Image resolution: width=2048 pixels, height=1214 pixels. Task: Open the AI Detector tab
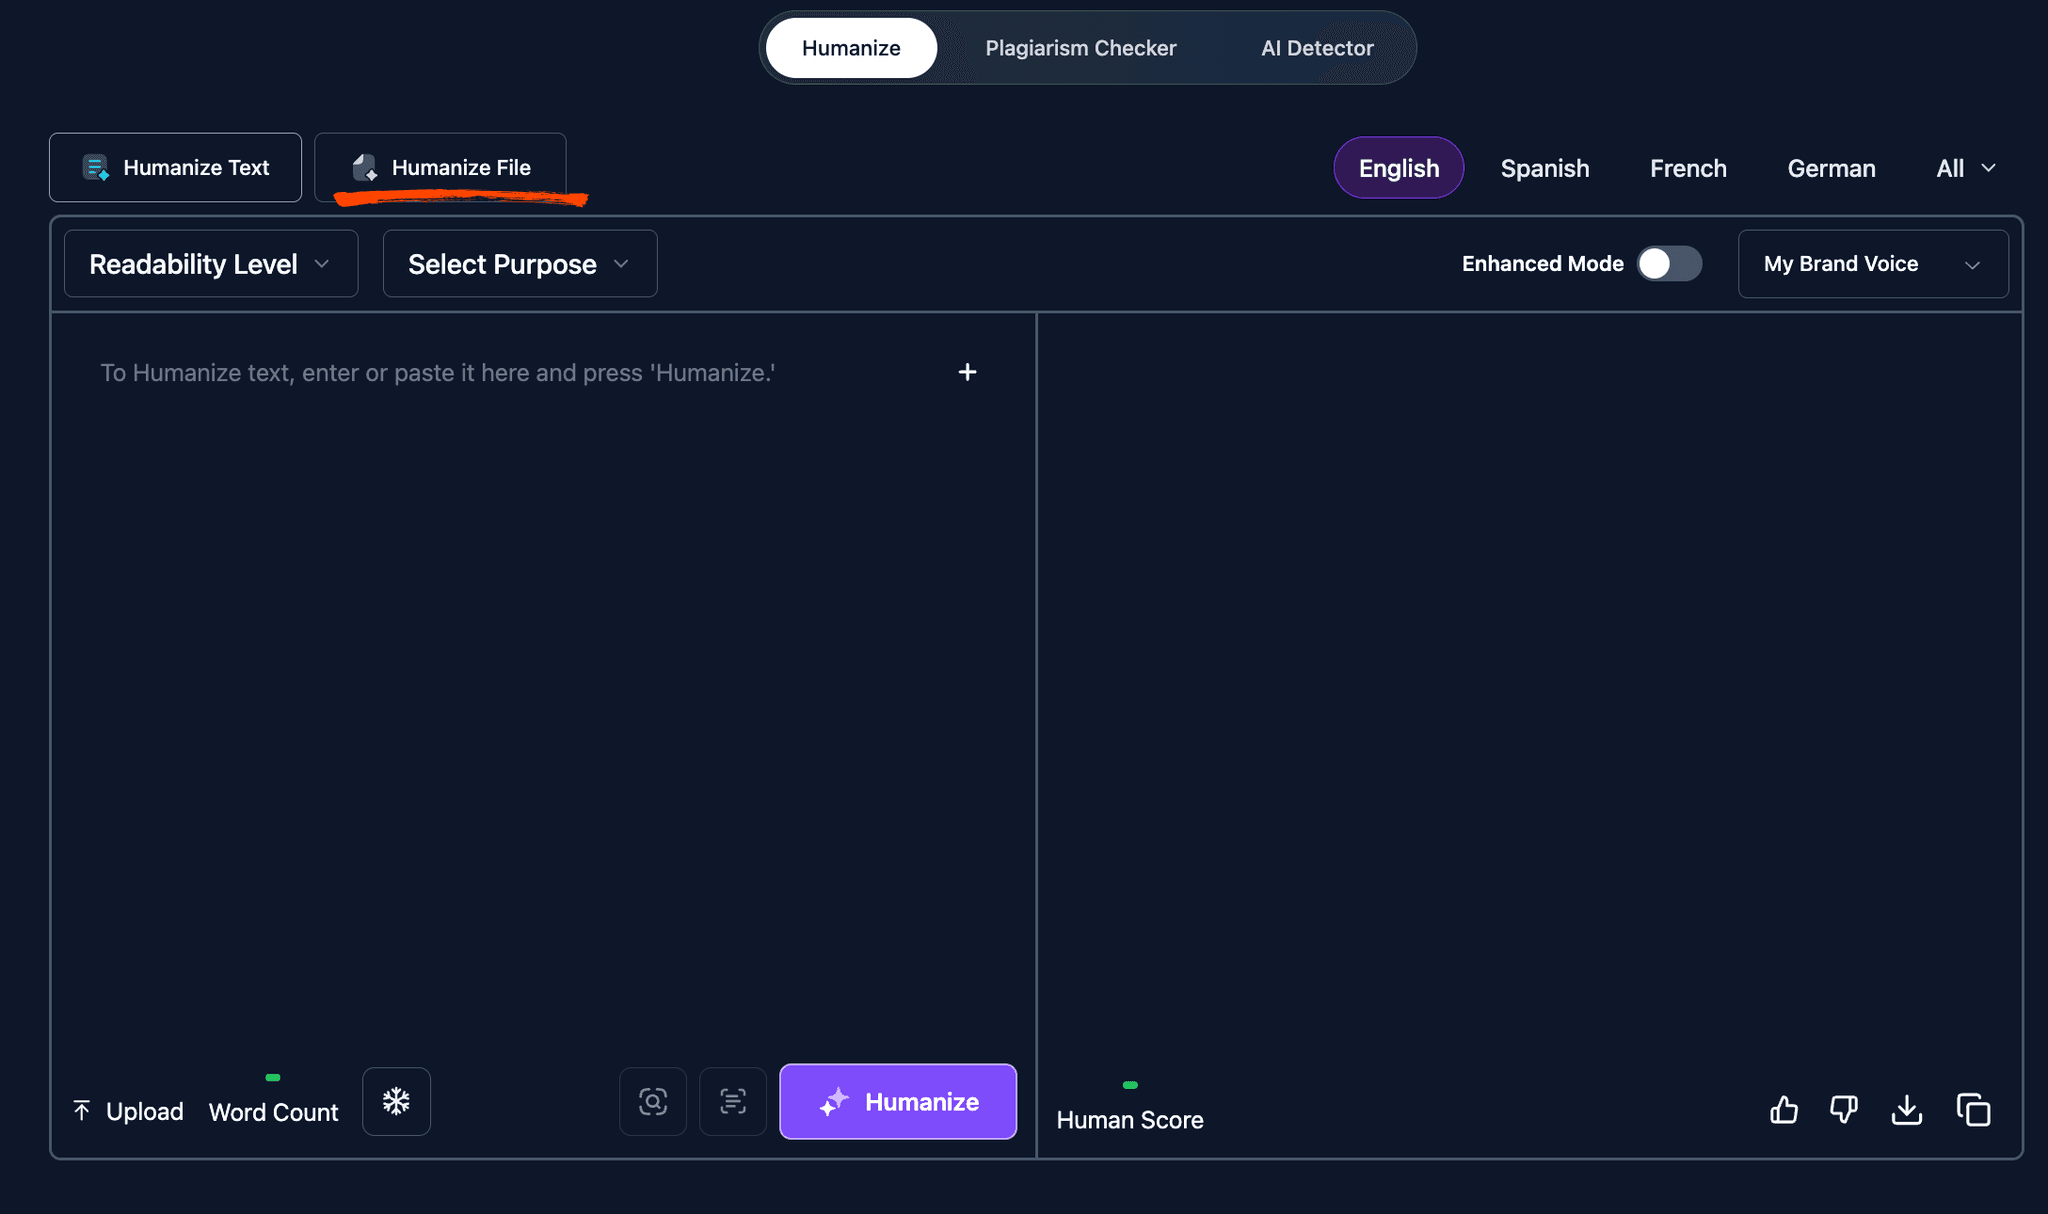(1317, 47)
